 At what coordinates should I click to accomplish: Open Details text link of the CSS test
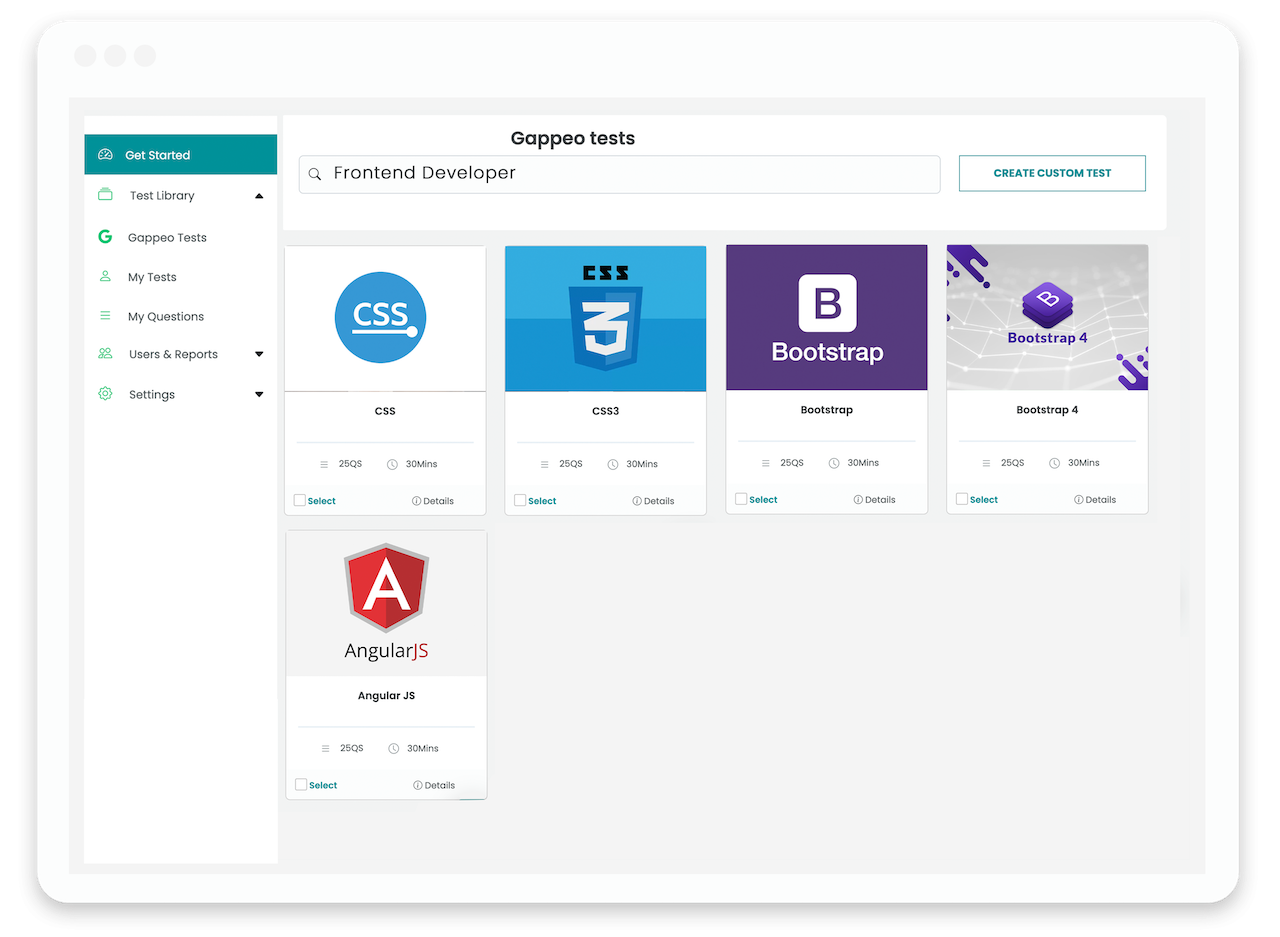(x=438, y=501)
